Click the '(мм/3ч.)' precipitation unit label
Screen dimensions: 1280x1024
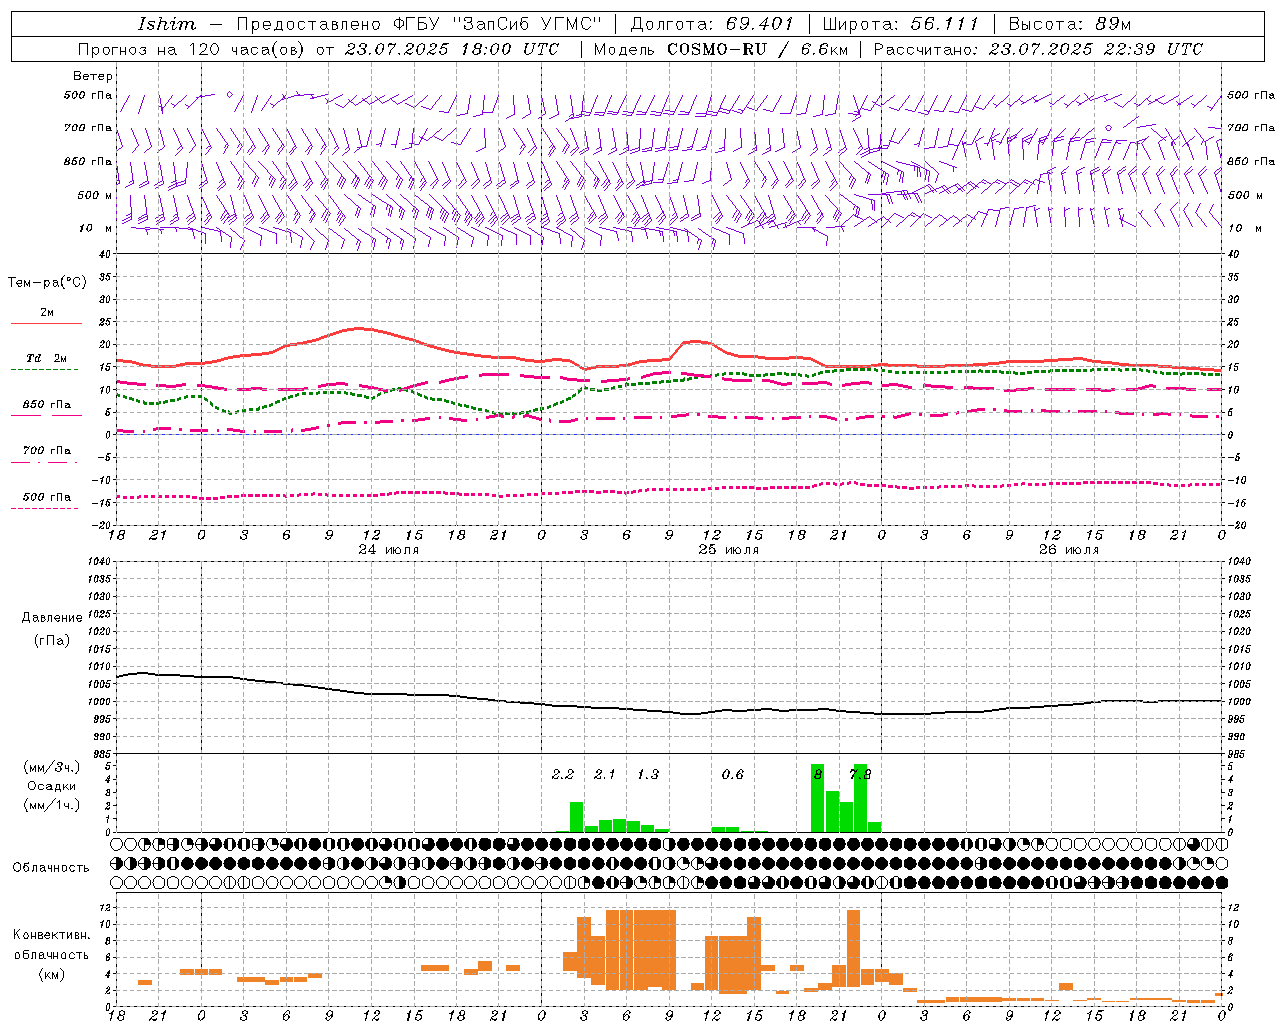(52, 767)
